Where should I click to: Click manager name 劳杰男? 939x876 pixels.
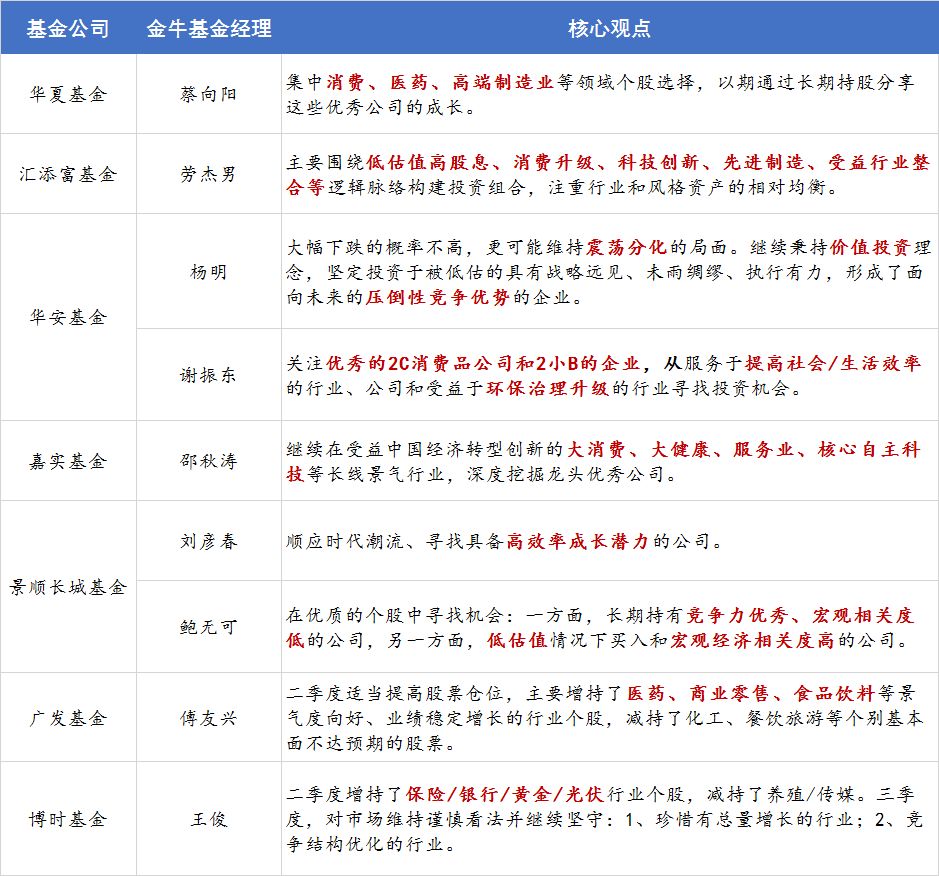[208, 174]
